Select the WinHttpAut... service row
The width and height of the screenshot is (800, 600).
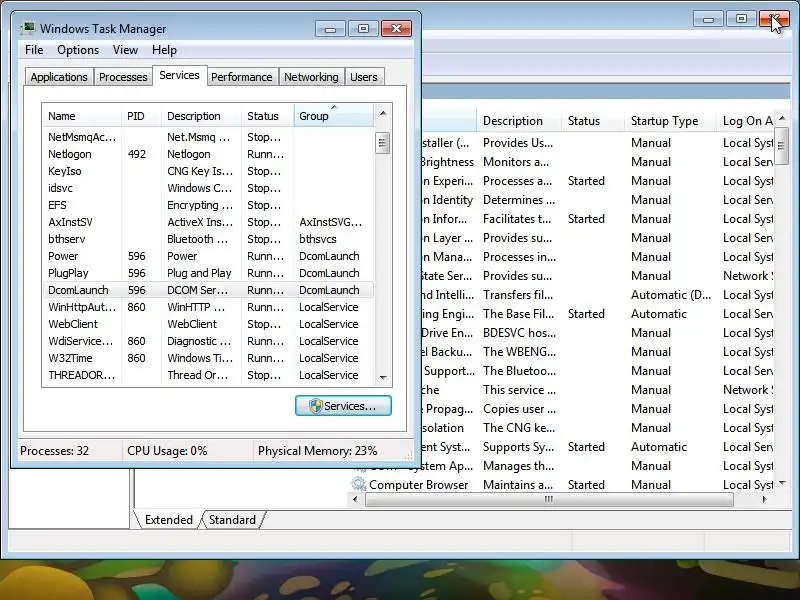coord(208,307)
